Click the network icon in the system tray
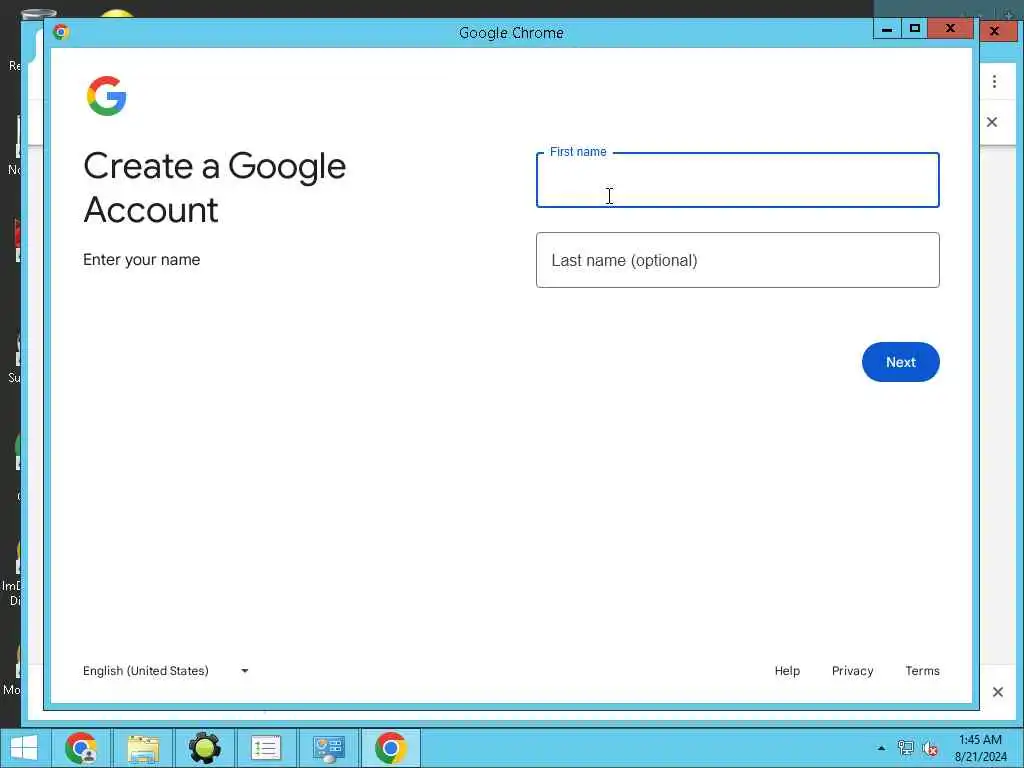 click(906, 748)
